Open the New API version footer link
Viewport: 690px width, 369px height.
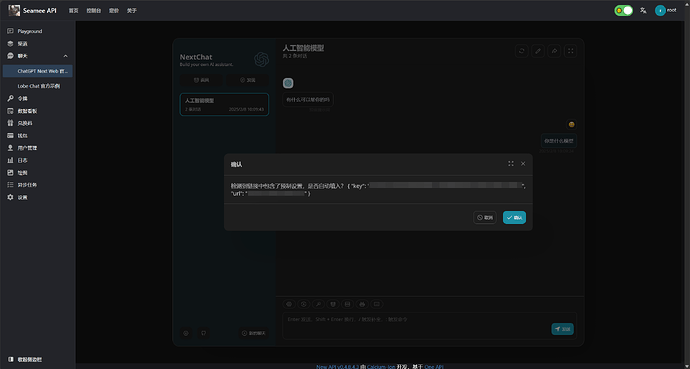tap(338, 366)
